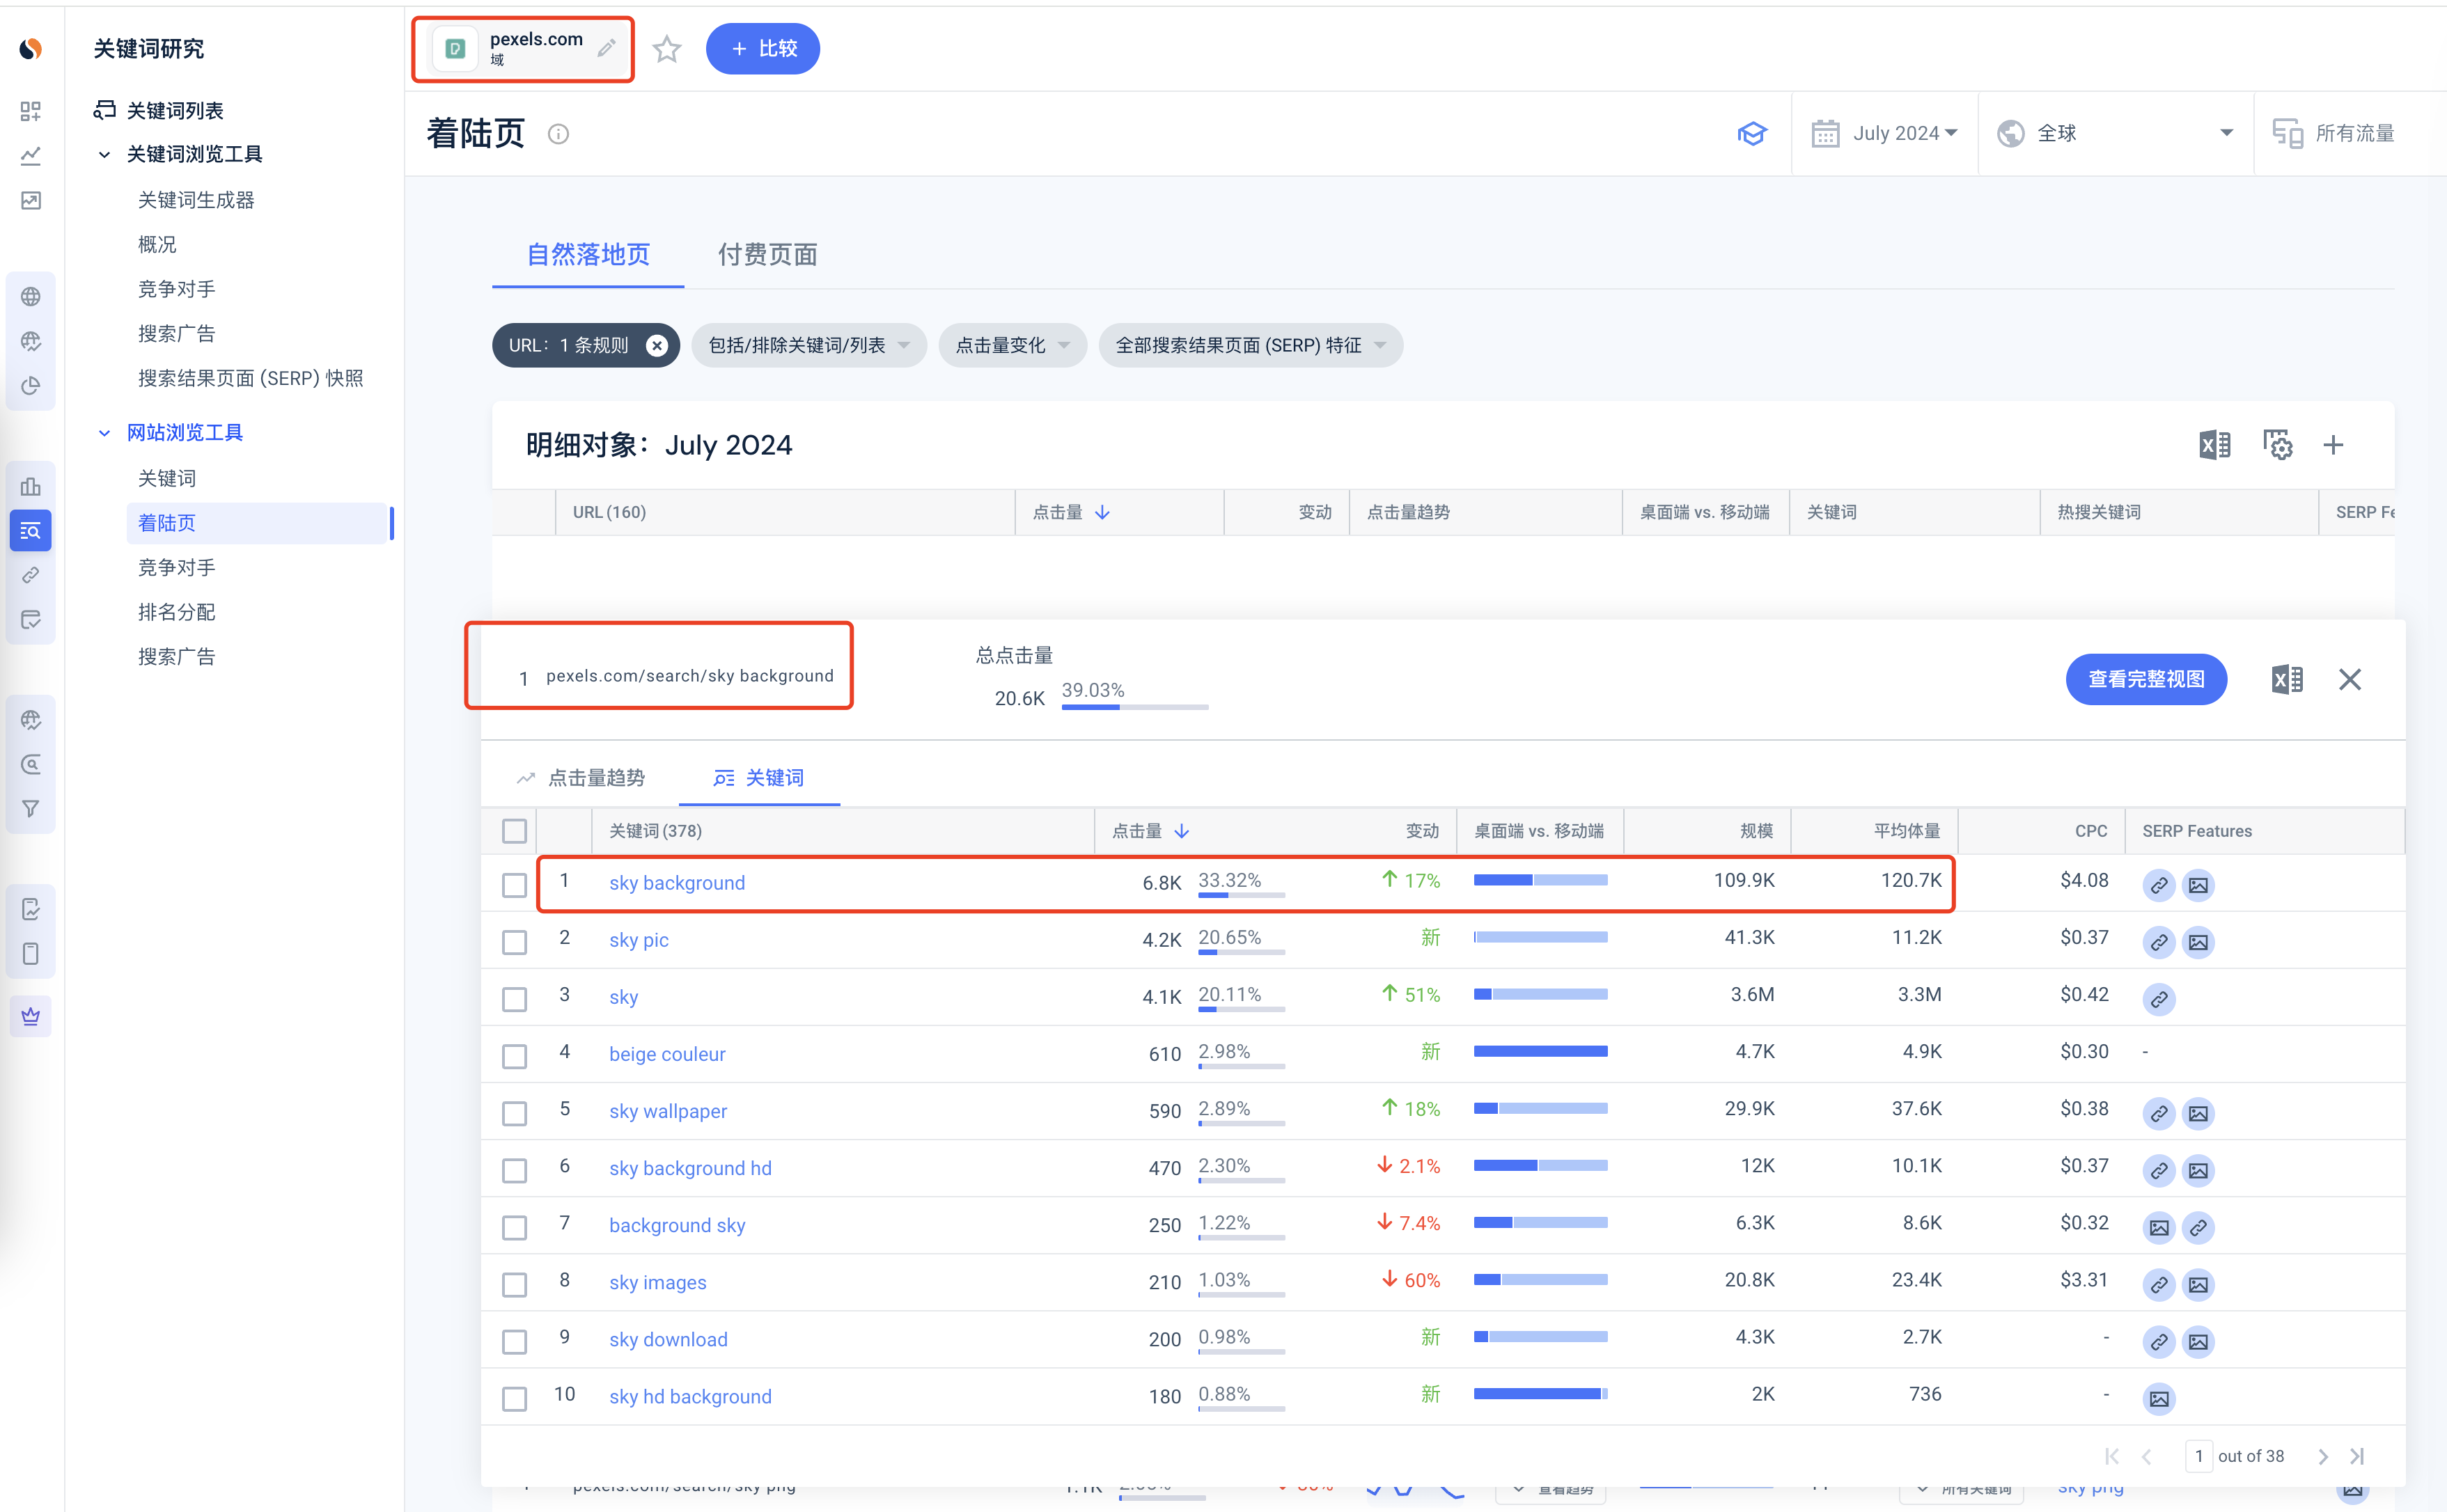This screenshot has width=2447, height=1512.
Task: Open the sky background keyword link
Action: pyautogui.click(x=677, y=883)
